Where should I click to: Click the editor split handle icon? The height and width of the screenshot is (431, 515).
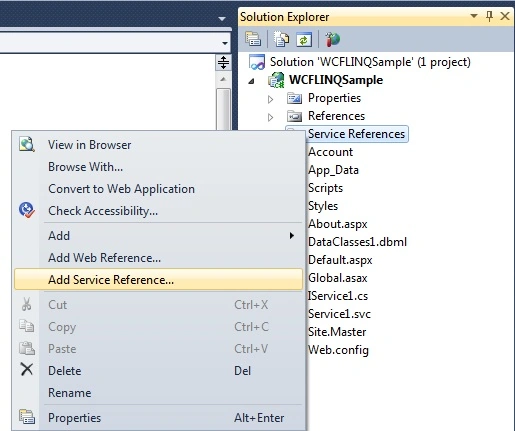(223, 62)
